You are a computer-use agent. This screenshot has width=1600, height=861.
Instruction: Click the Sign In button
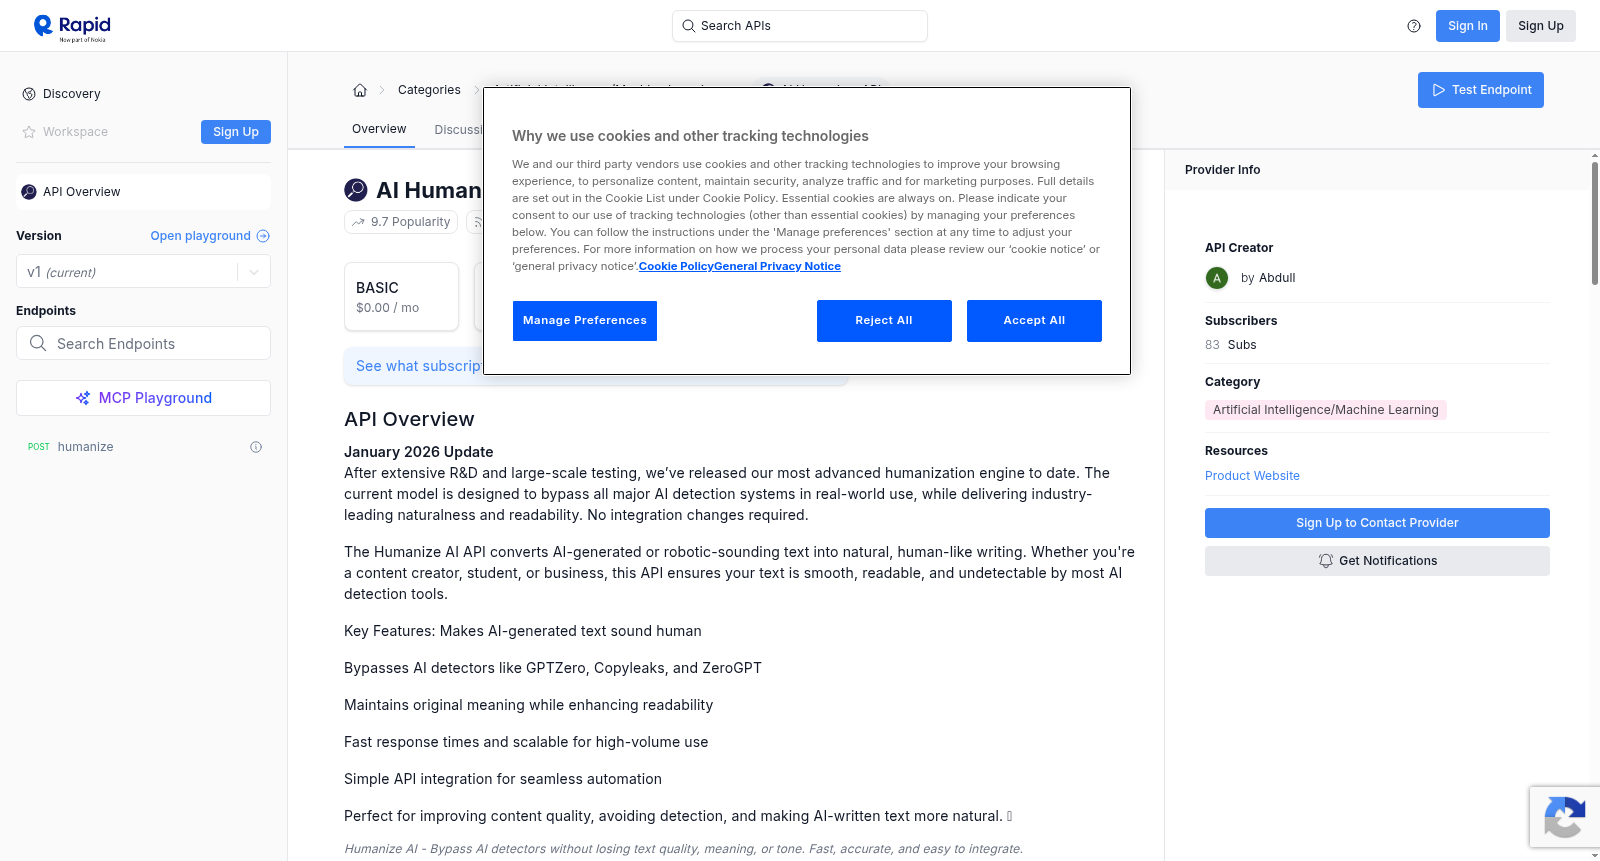click(1467, 26)
